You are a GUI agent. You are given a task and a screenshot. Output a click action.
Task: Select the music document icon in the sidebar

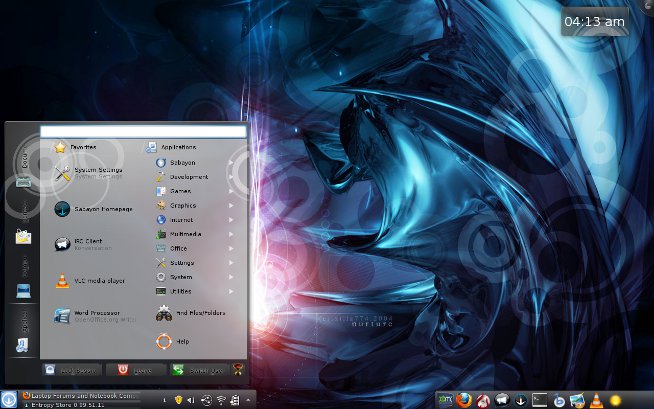(22, 345)
